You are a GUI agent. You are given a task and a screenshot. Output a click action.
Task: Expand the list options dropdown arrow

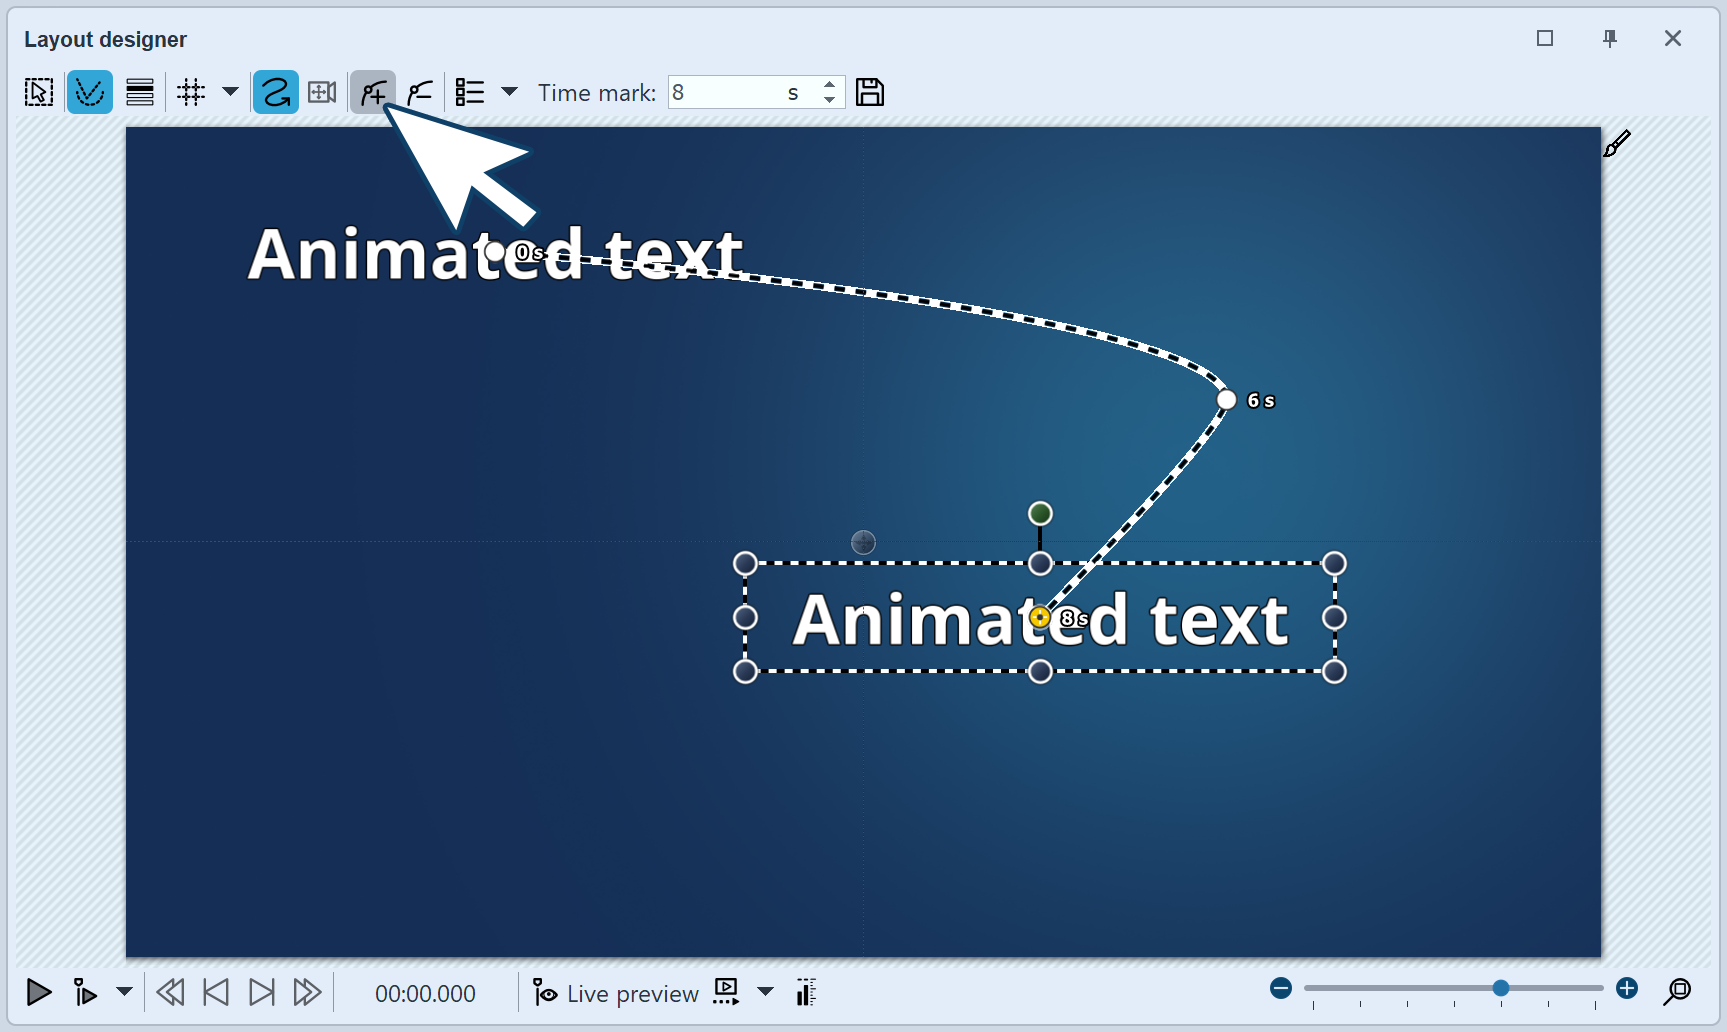(509, 92)
